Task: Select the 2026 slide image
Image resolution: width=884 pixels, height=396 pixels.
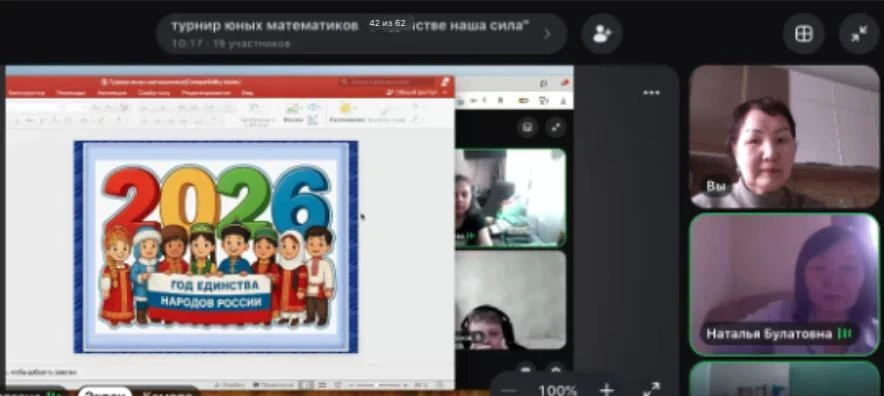Action: (216, 247)
